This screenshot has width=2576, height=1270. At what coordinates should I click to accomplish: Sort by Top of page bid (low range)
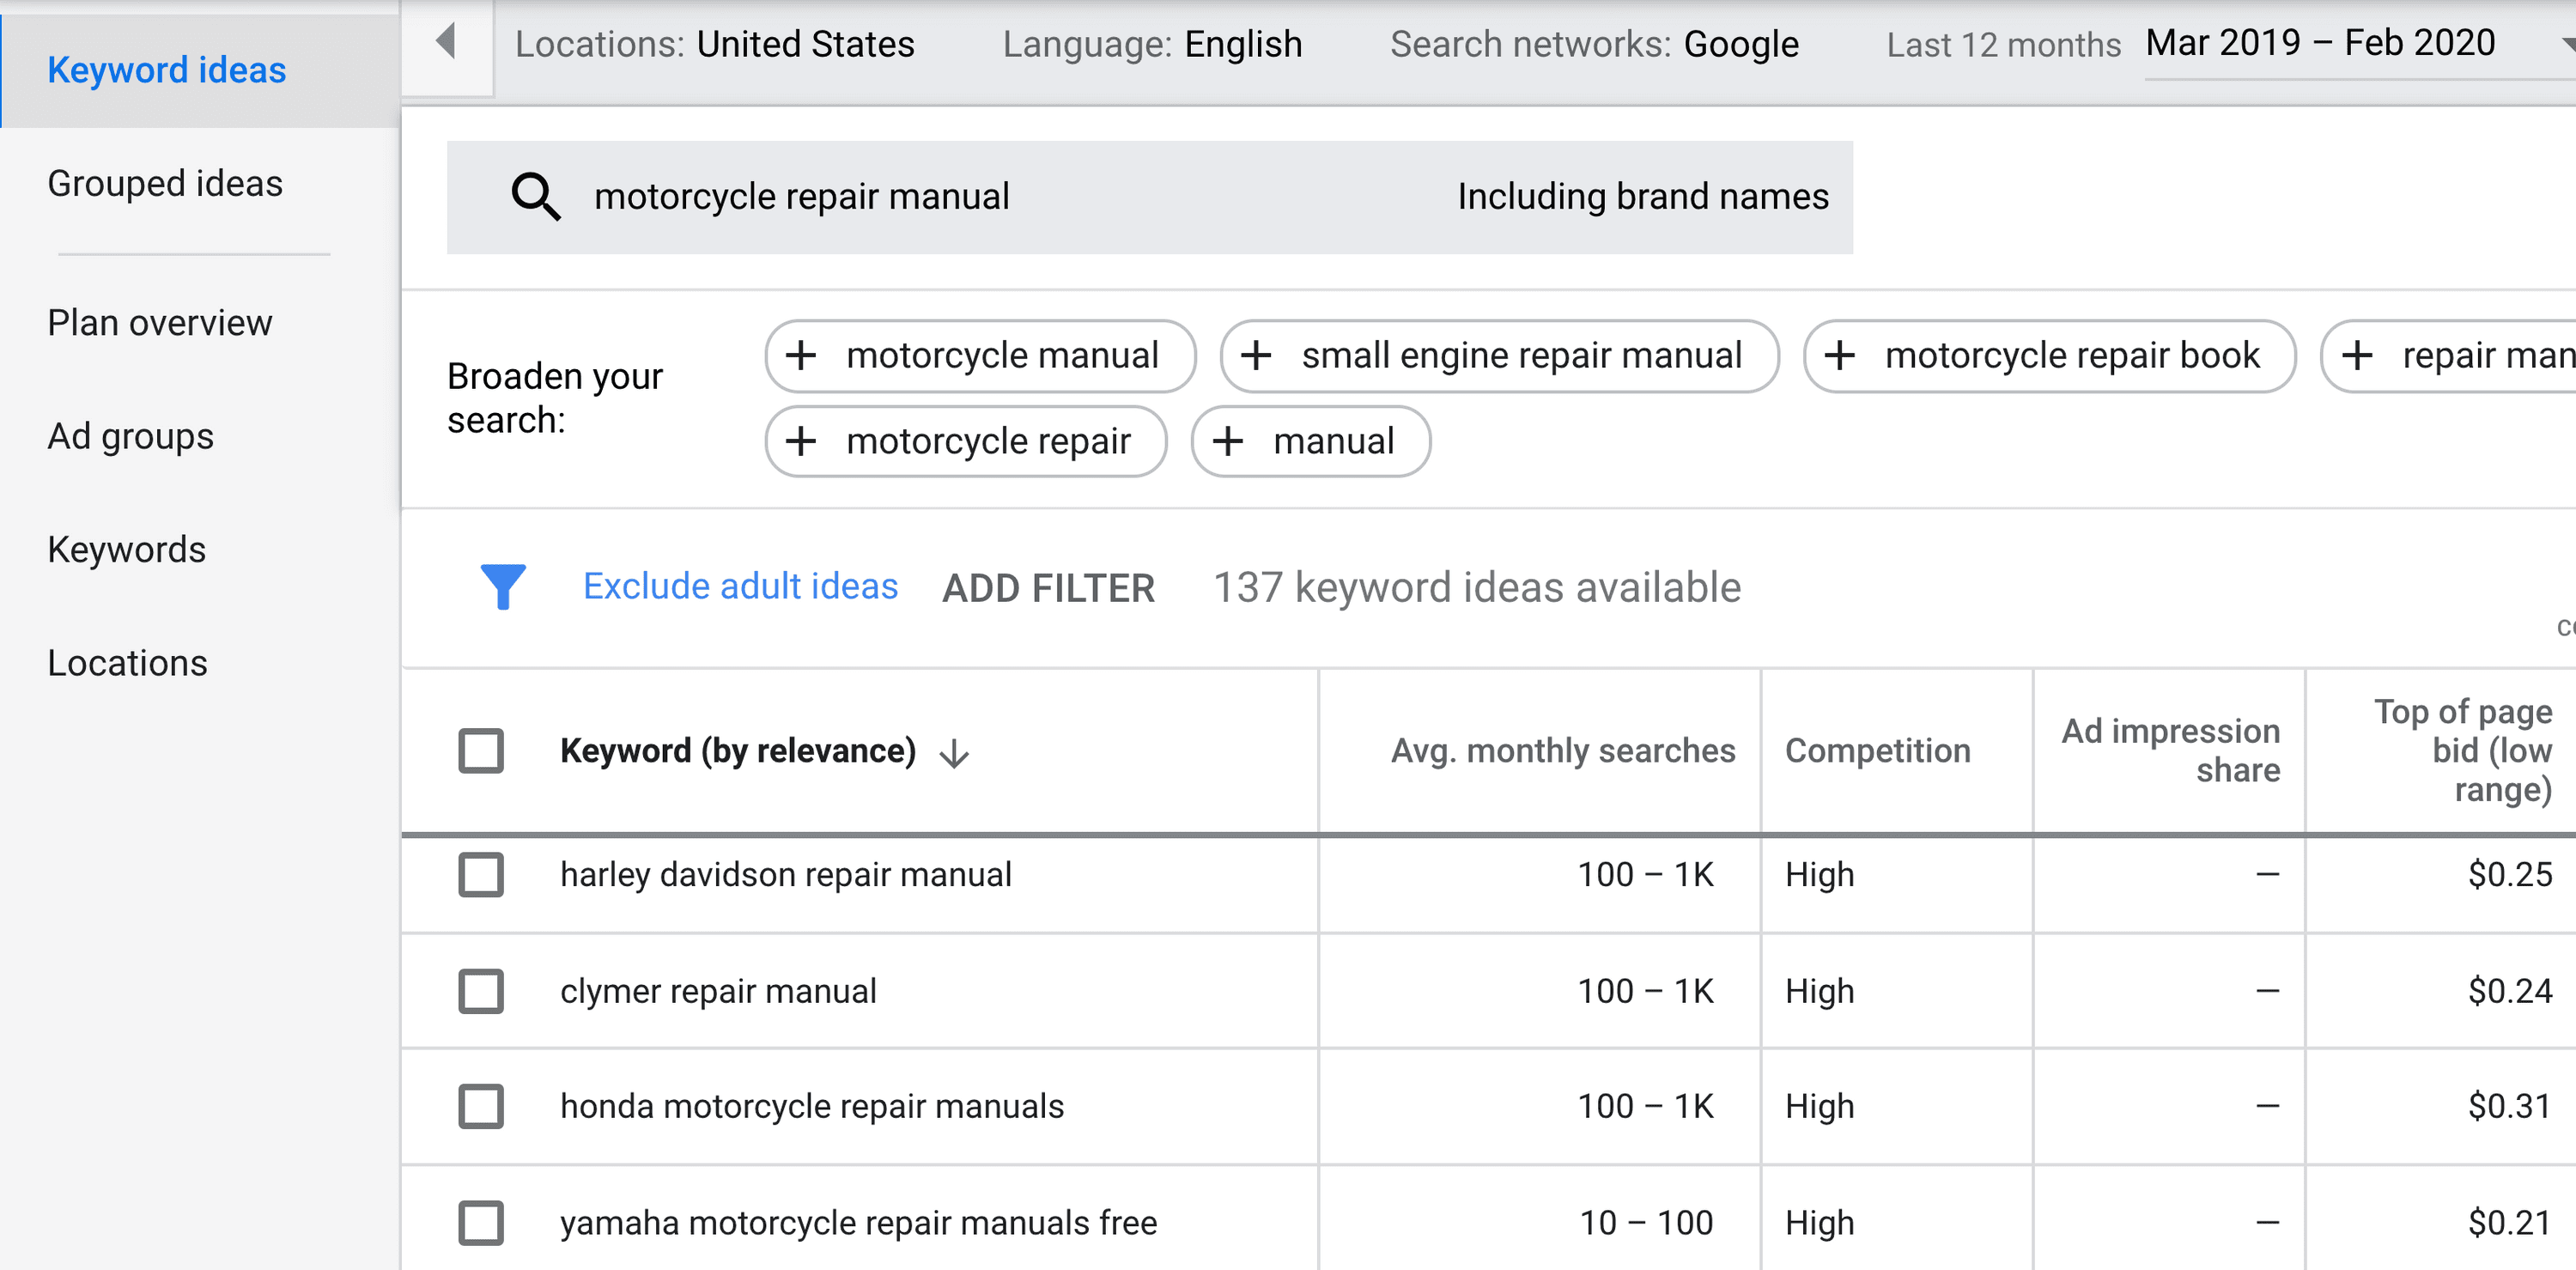coord(2463,751)
